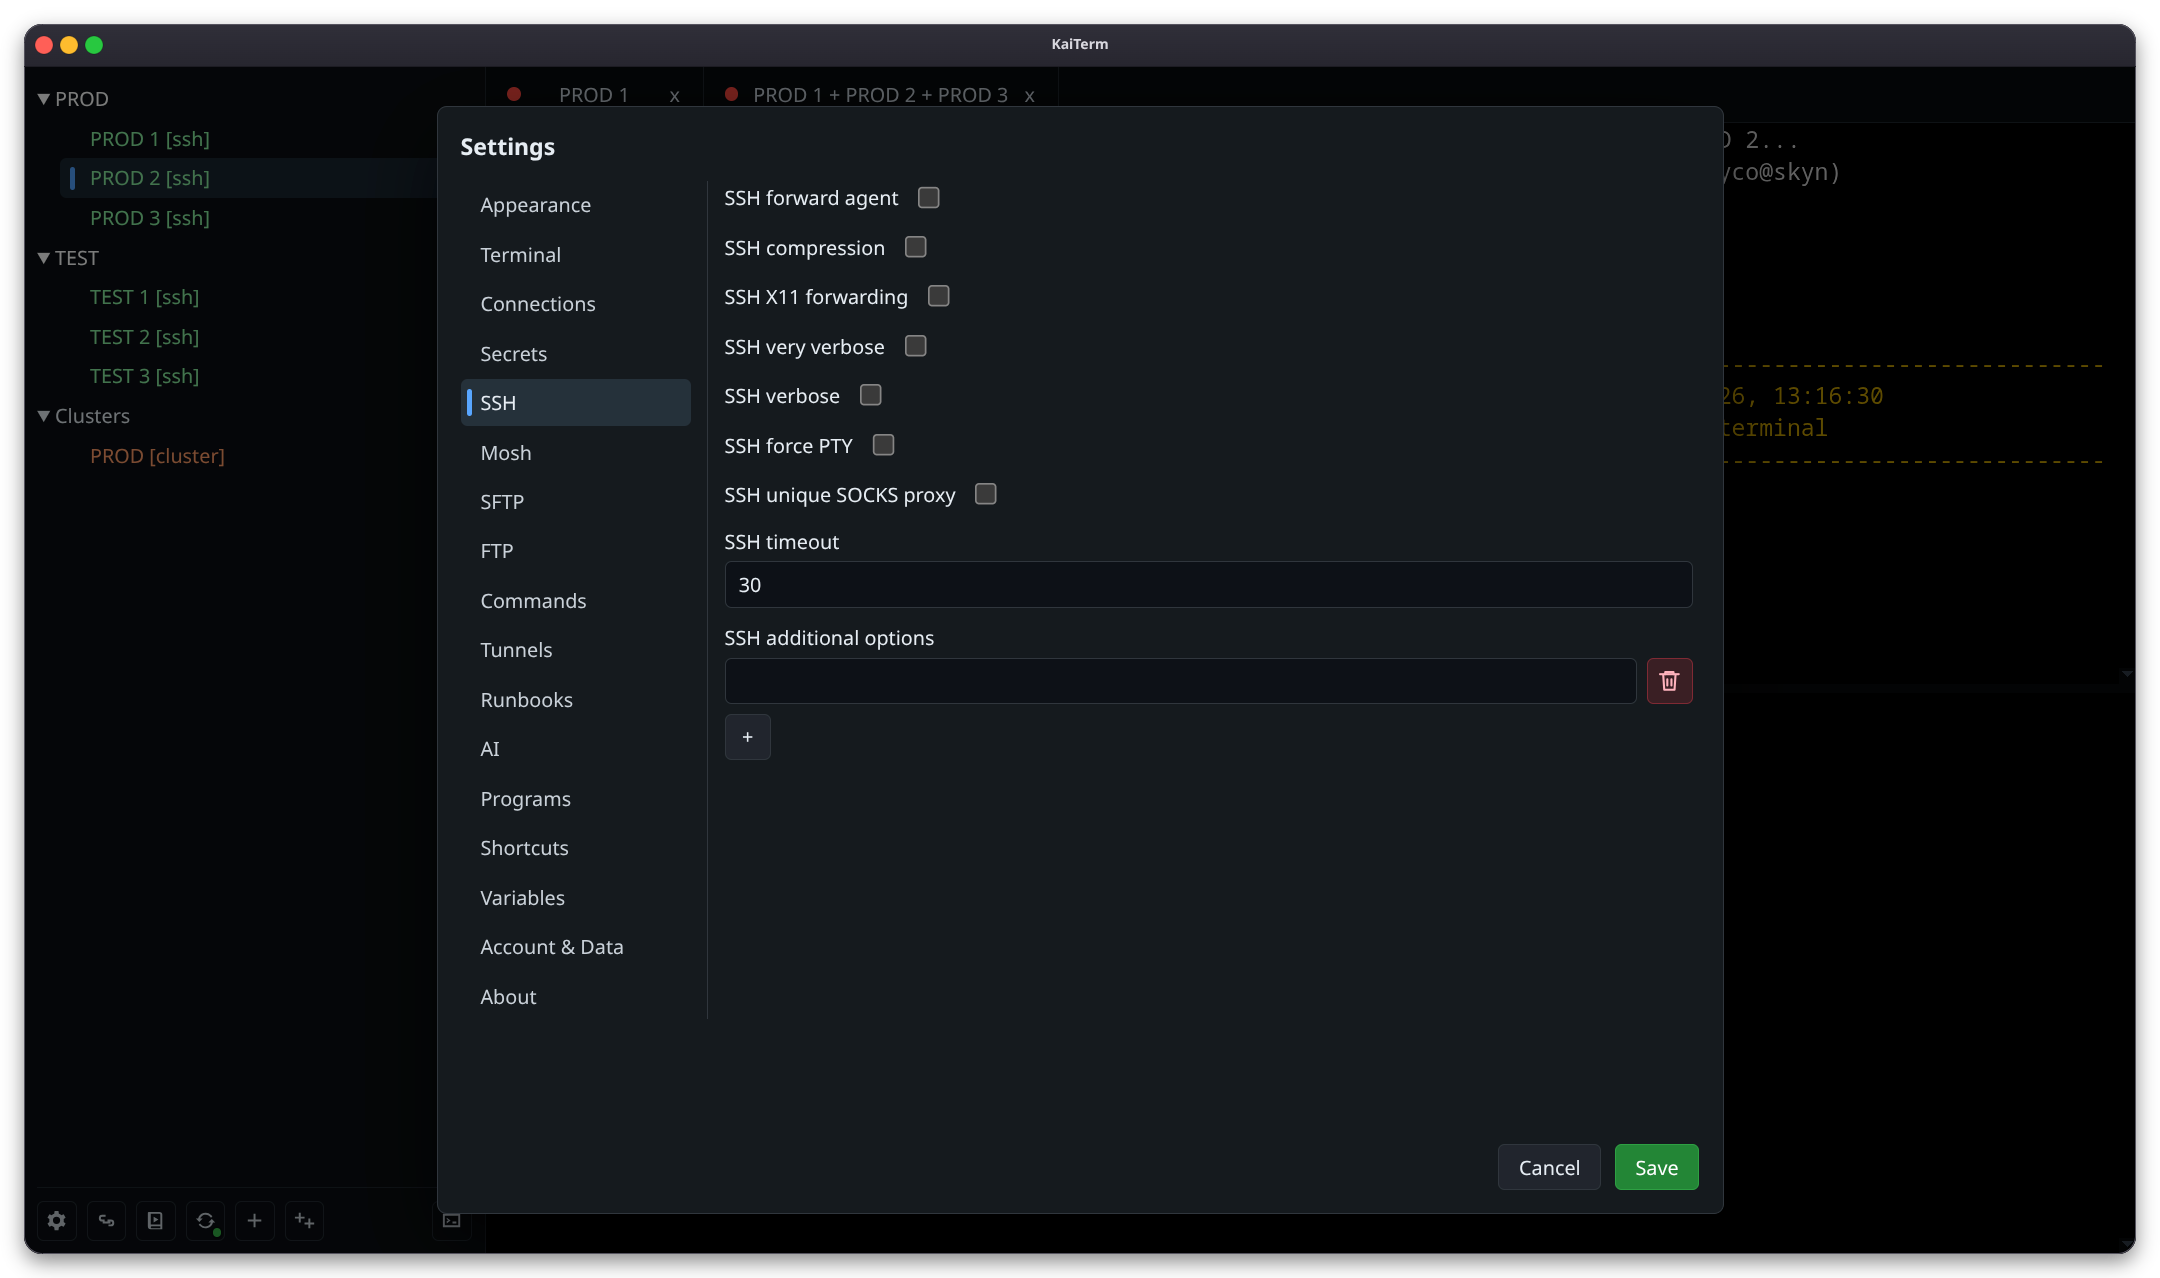This screenshot has width=2160, height=1278.
Task: Open the Account & Data settings section
Action: point(576,947)
